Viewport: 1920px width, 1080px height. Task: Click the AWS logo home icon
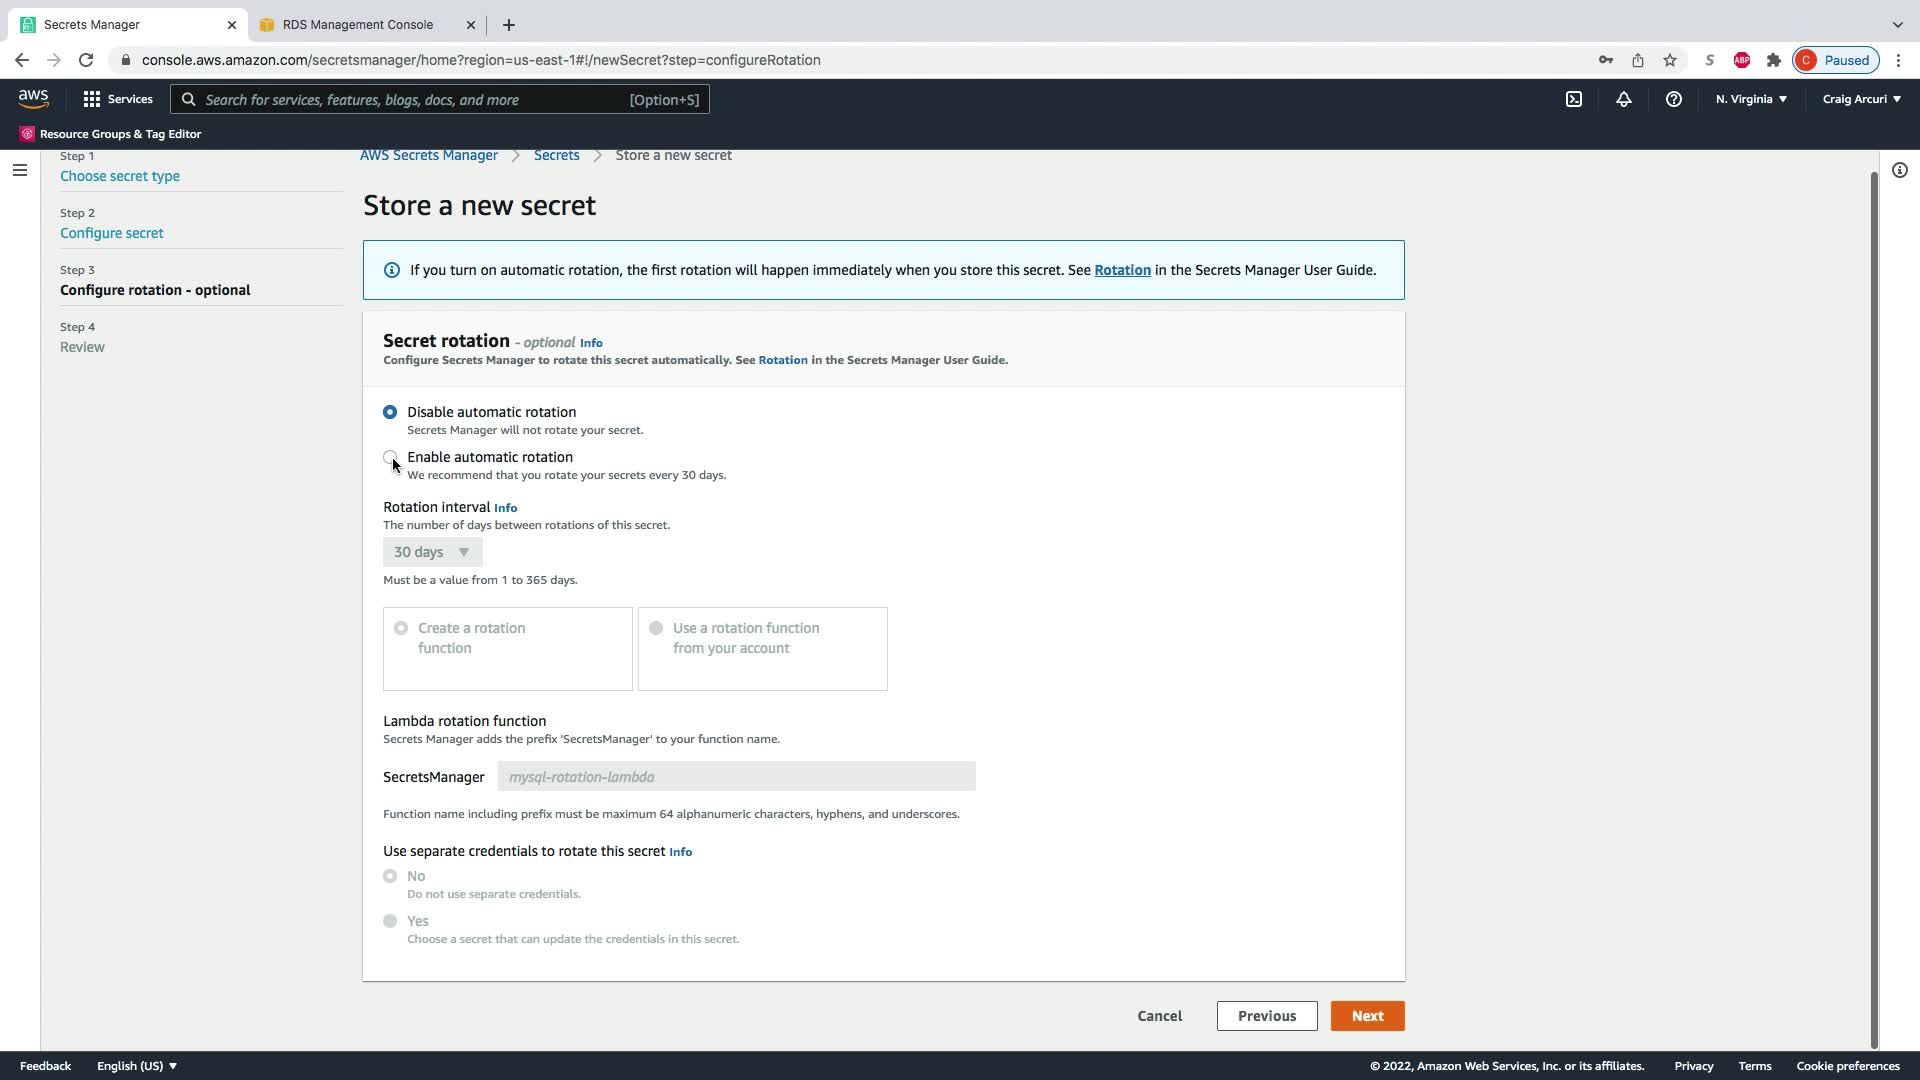[x=33, y=98]
